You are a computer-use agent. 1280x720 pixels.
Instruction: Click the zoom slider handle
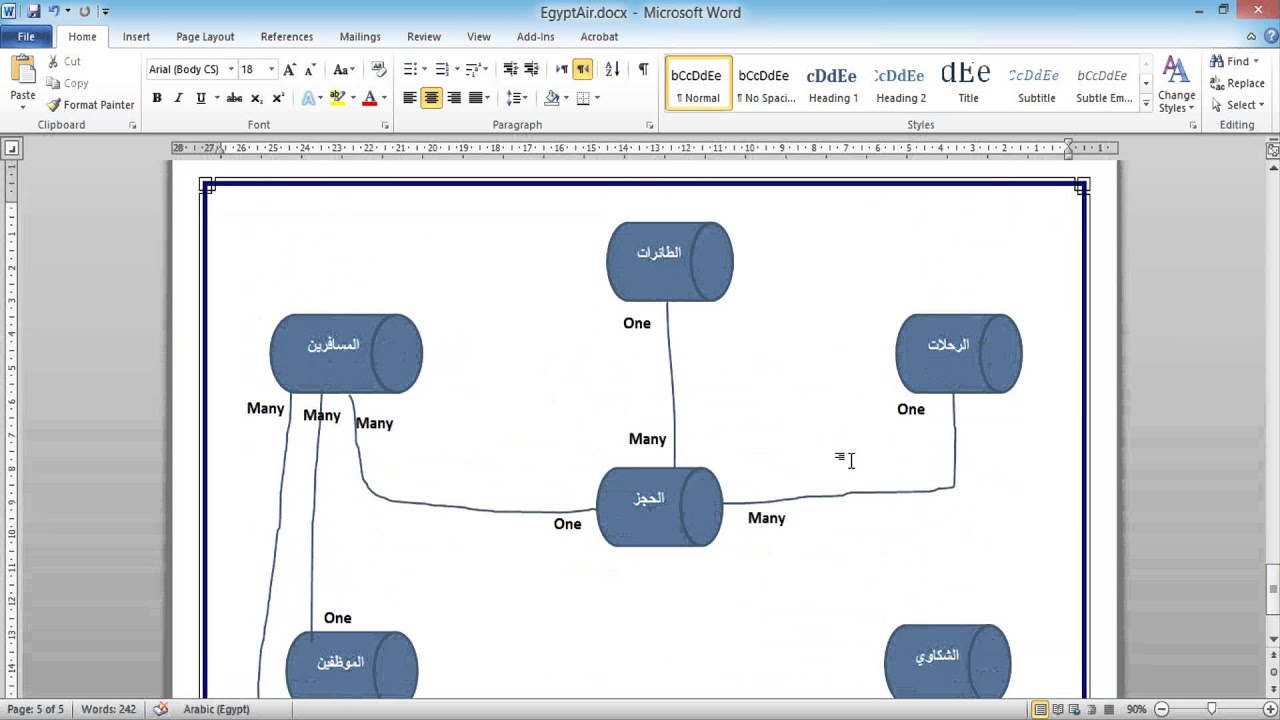[1212, 709]
